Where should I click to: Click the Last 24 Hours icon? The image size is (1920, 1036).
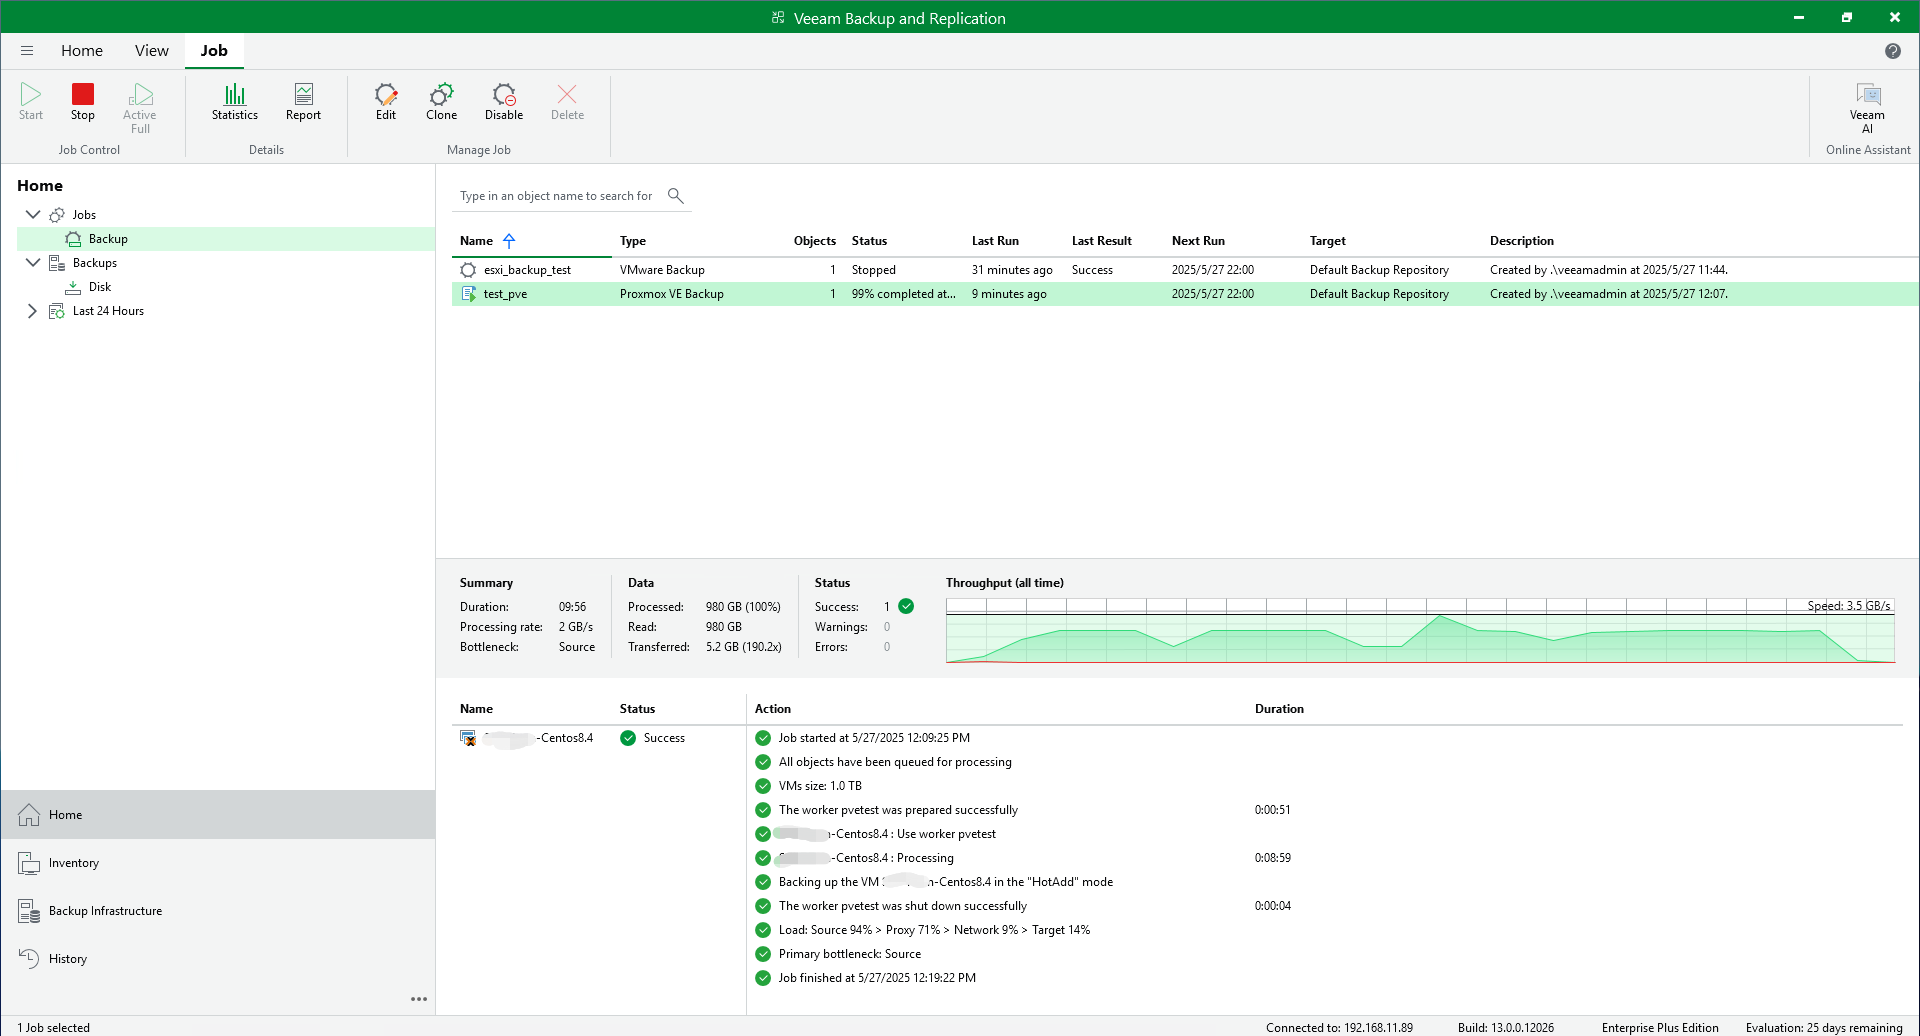click(57, 311)
